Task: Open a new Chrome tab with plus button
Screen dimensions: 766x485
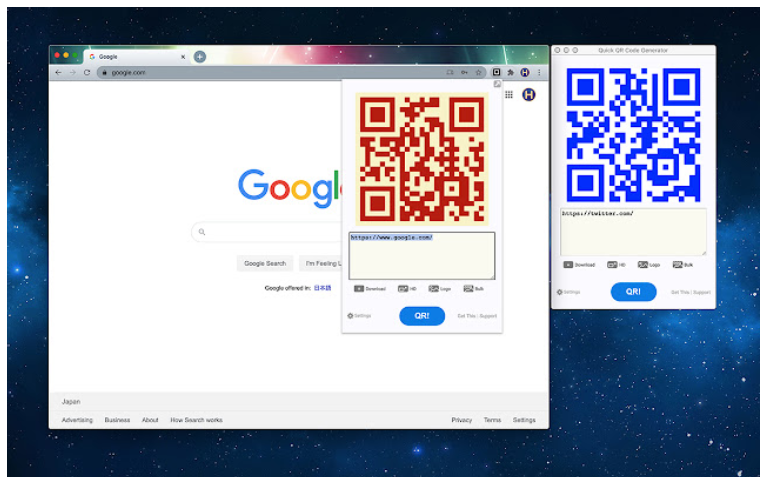Action: (199, 57)
